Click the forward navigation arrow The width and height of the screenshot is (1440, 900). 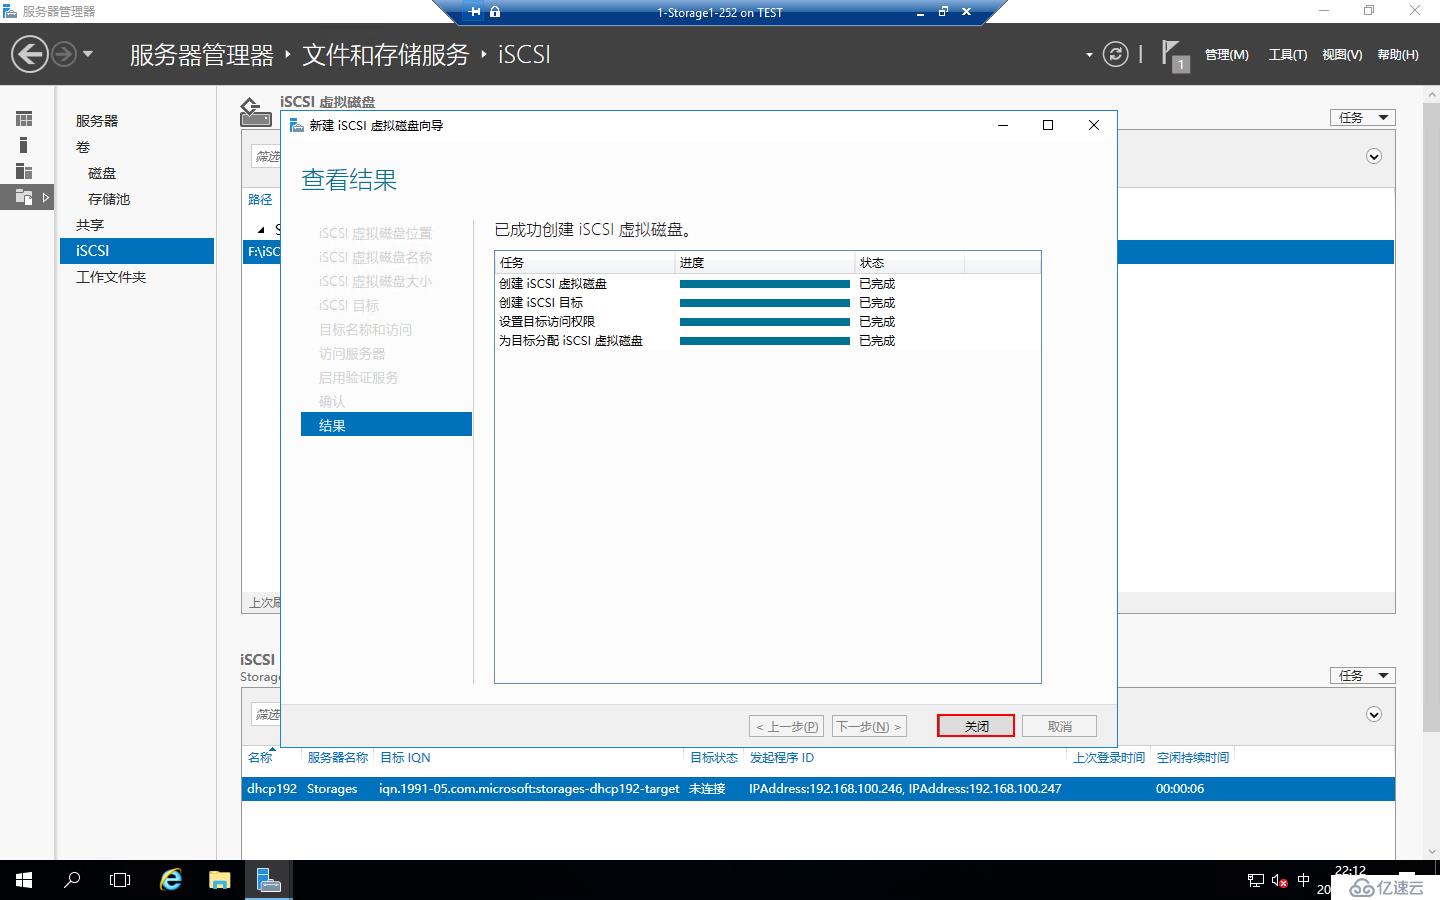coord(63,54)
